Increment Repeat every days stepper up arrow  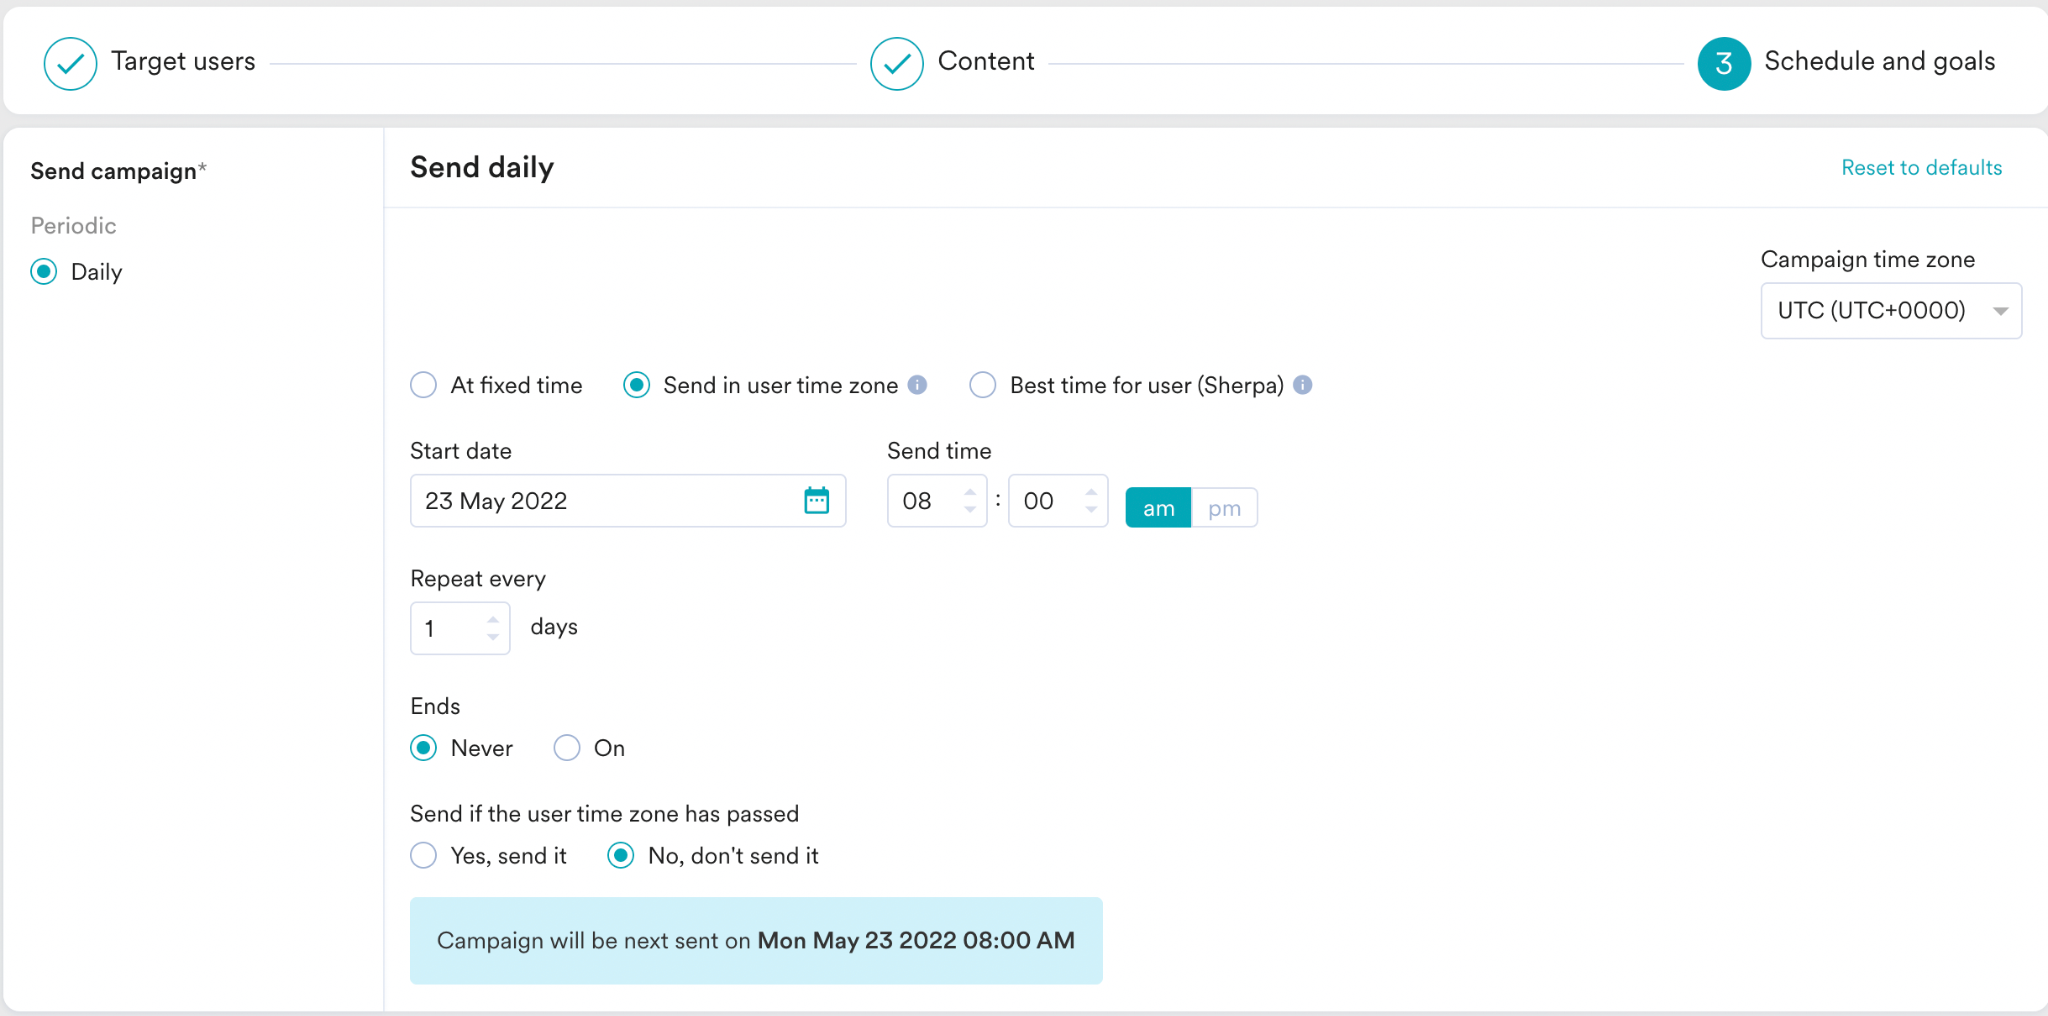(x=493, y=619)
